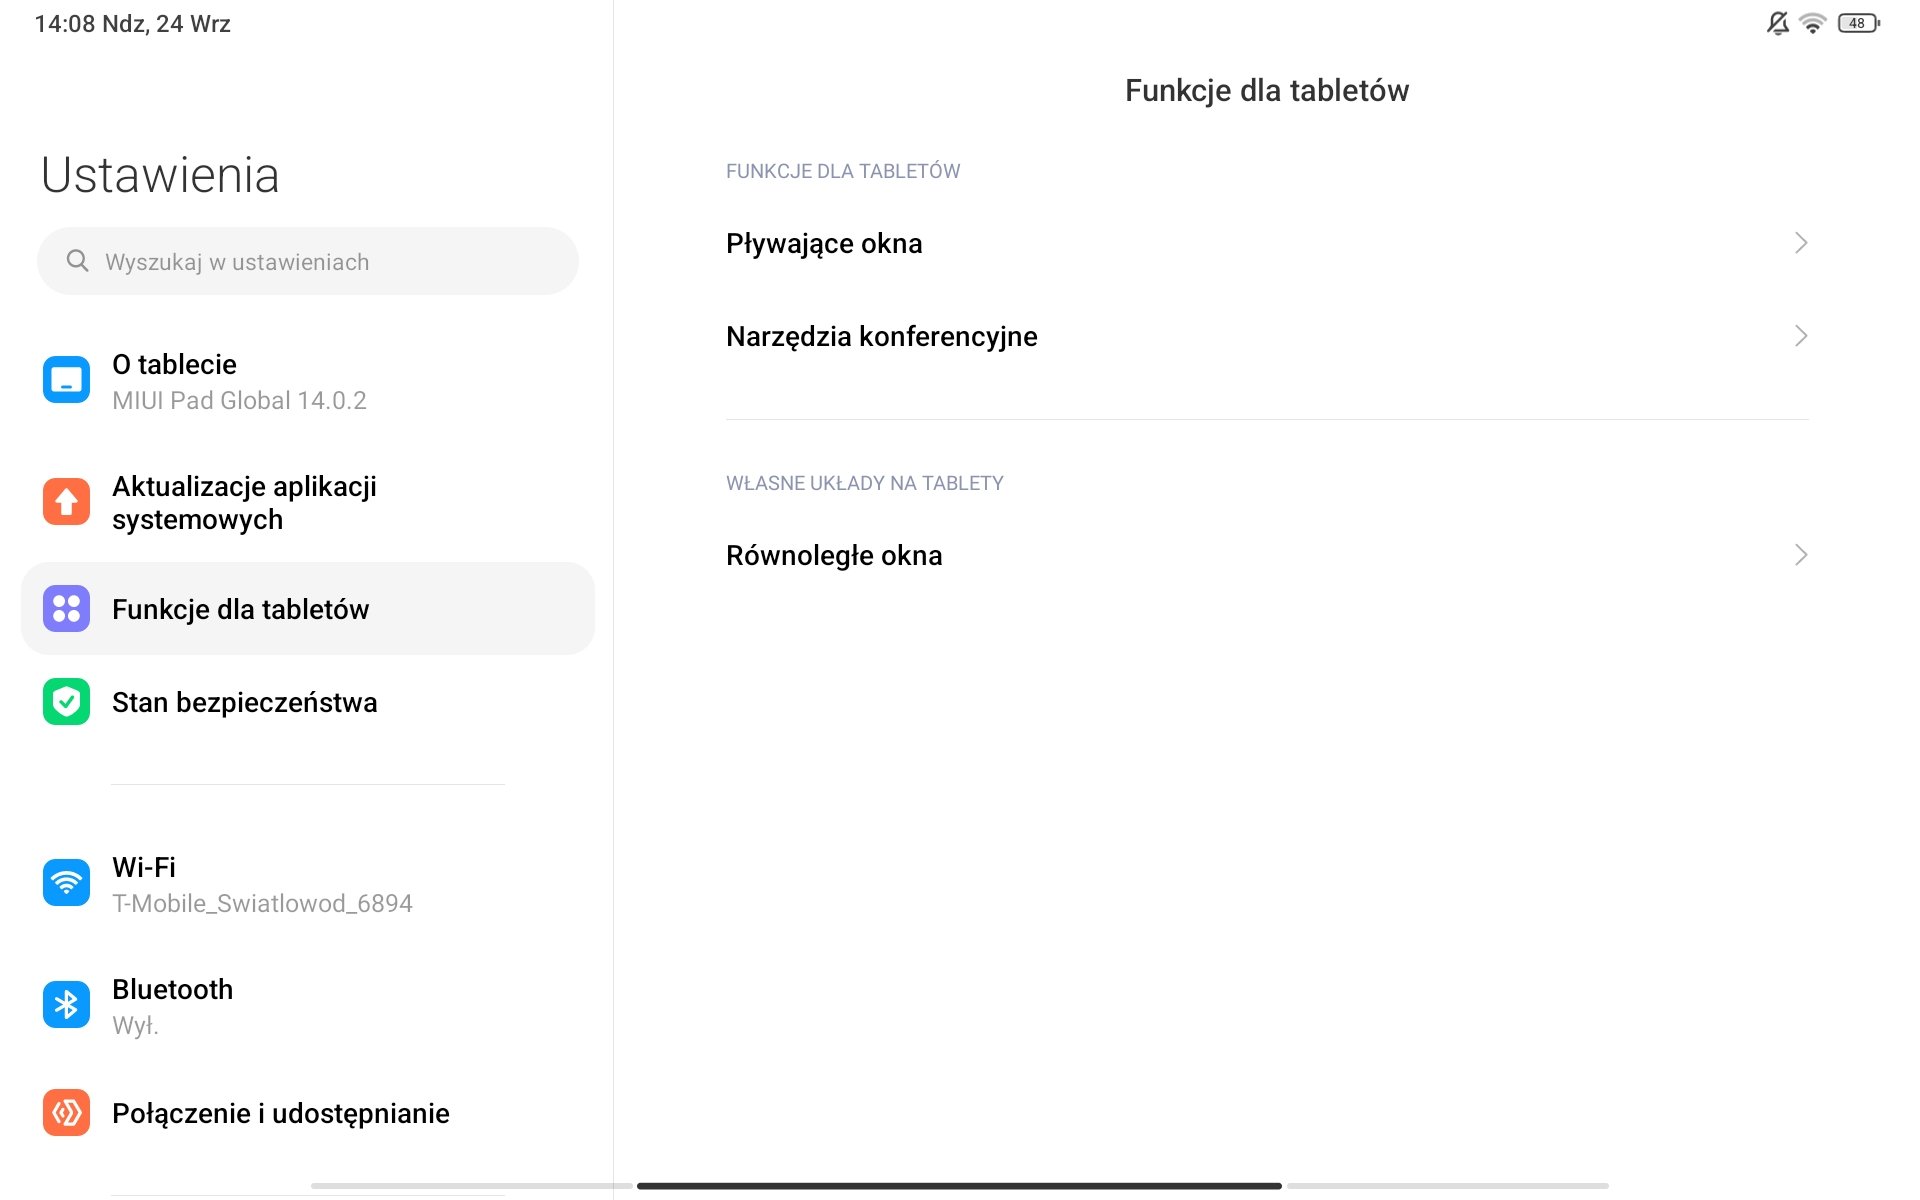This screenshot has width=1920, height=1200.
Task: Open Równoległe okna chevron arrow
Action: [x=1801, y=555]
